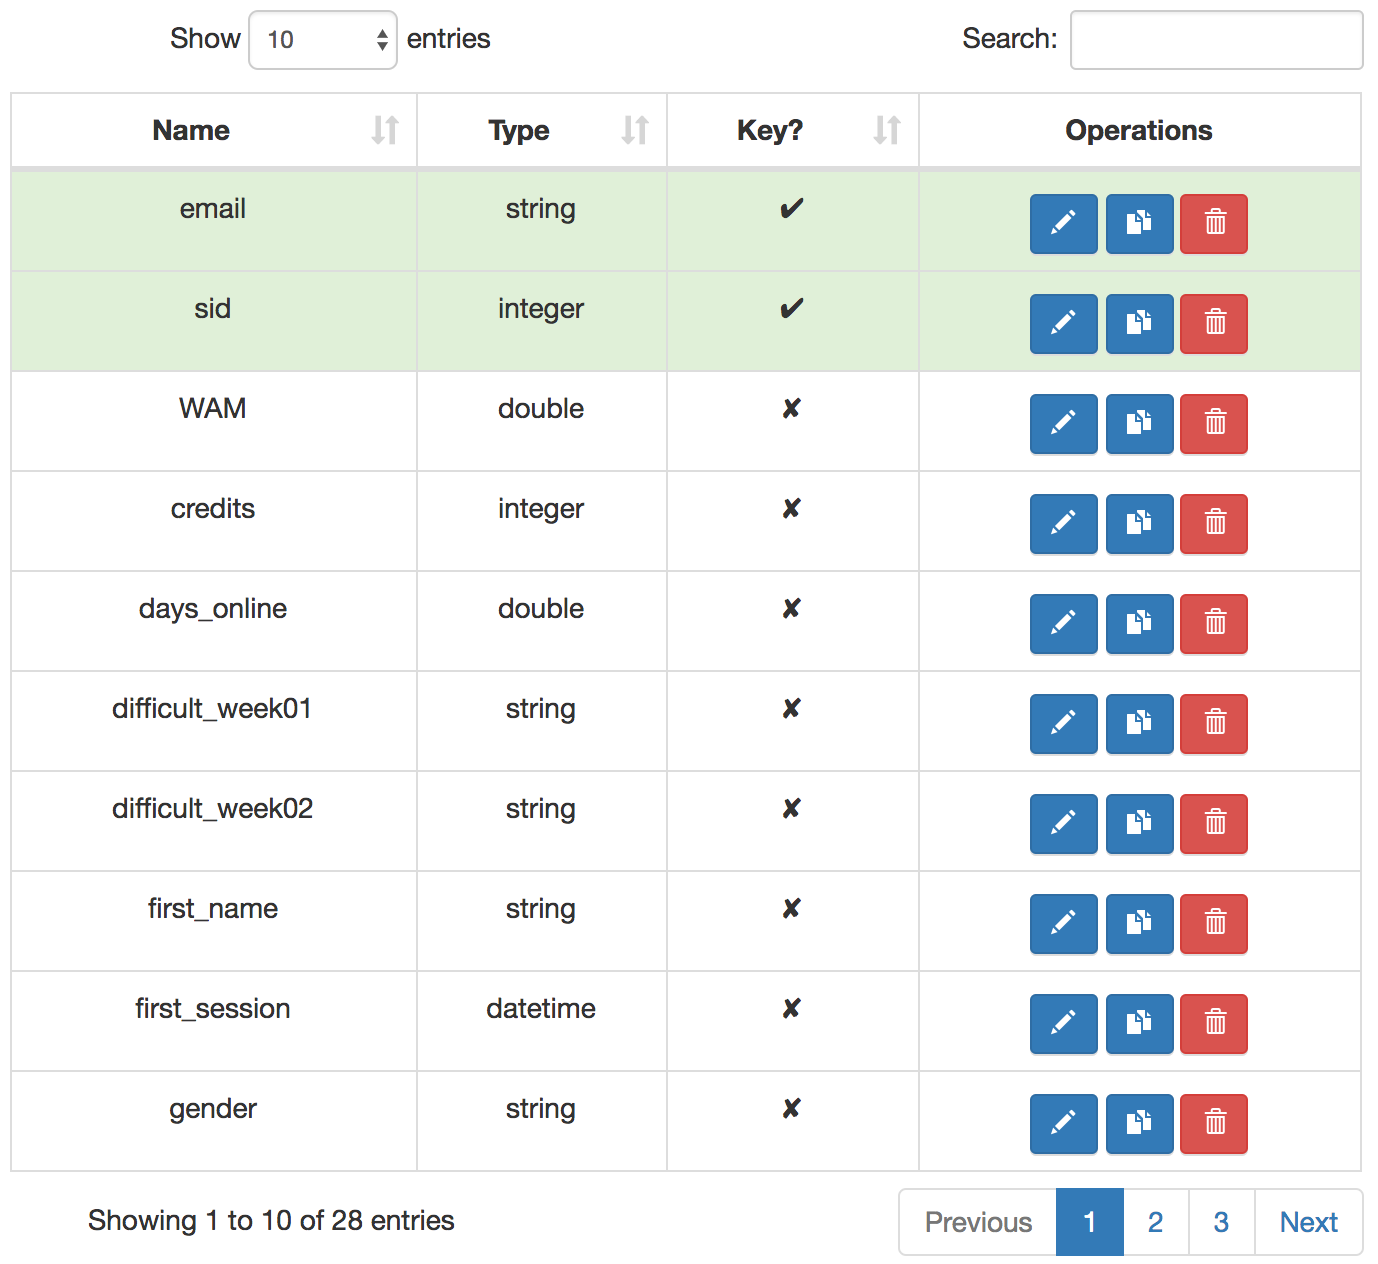Click the checkmark in the sid row
1378x1264 pixels.
coord(792,309)
